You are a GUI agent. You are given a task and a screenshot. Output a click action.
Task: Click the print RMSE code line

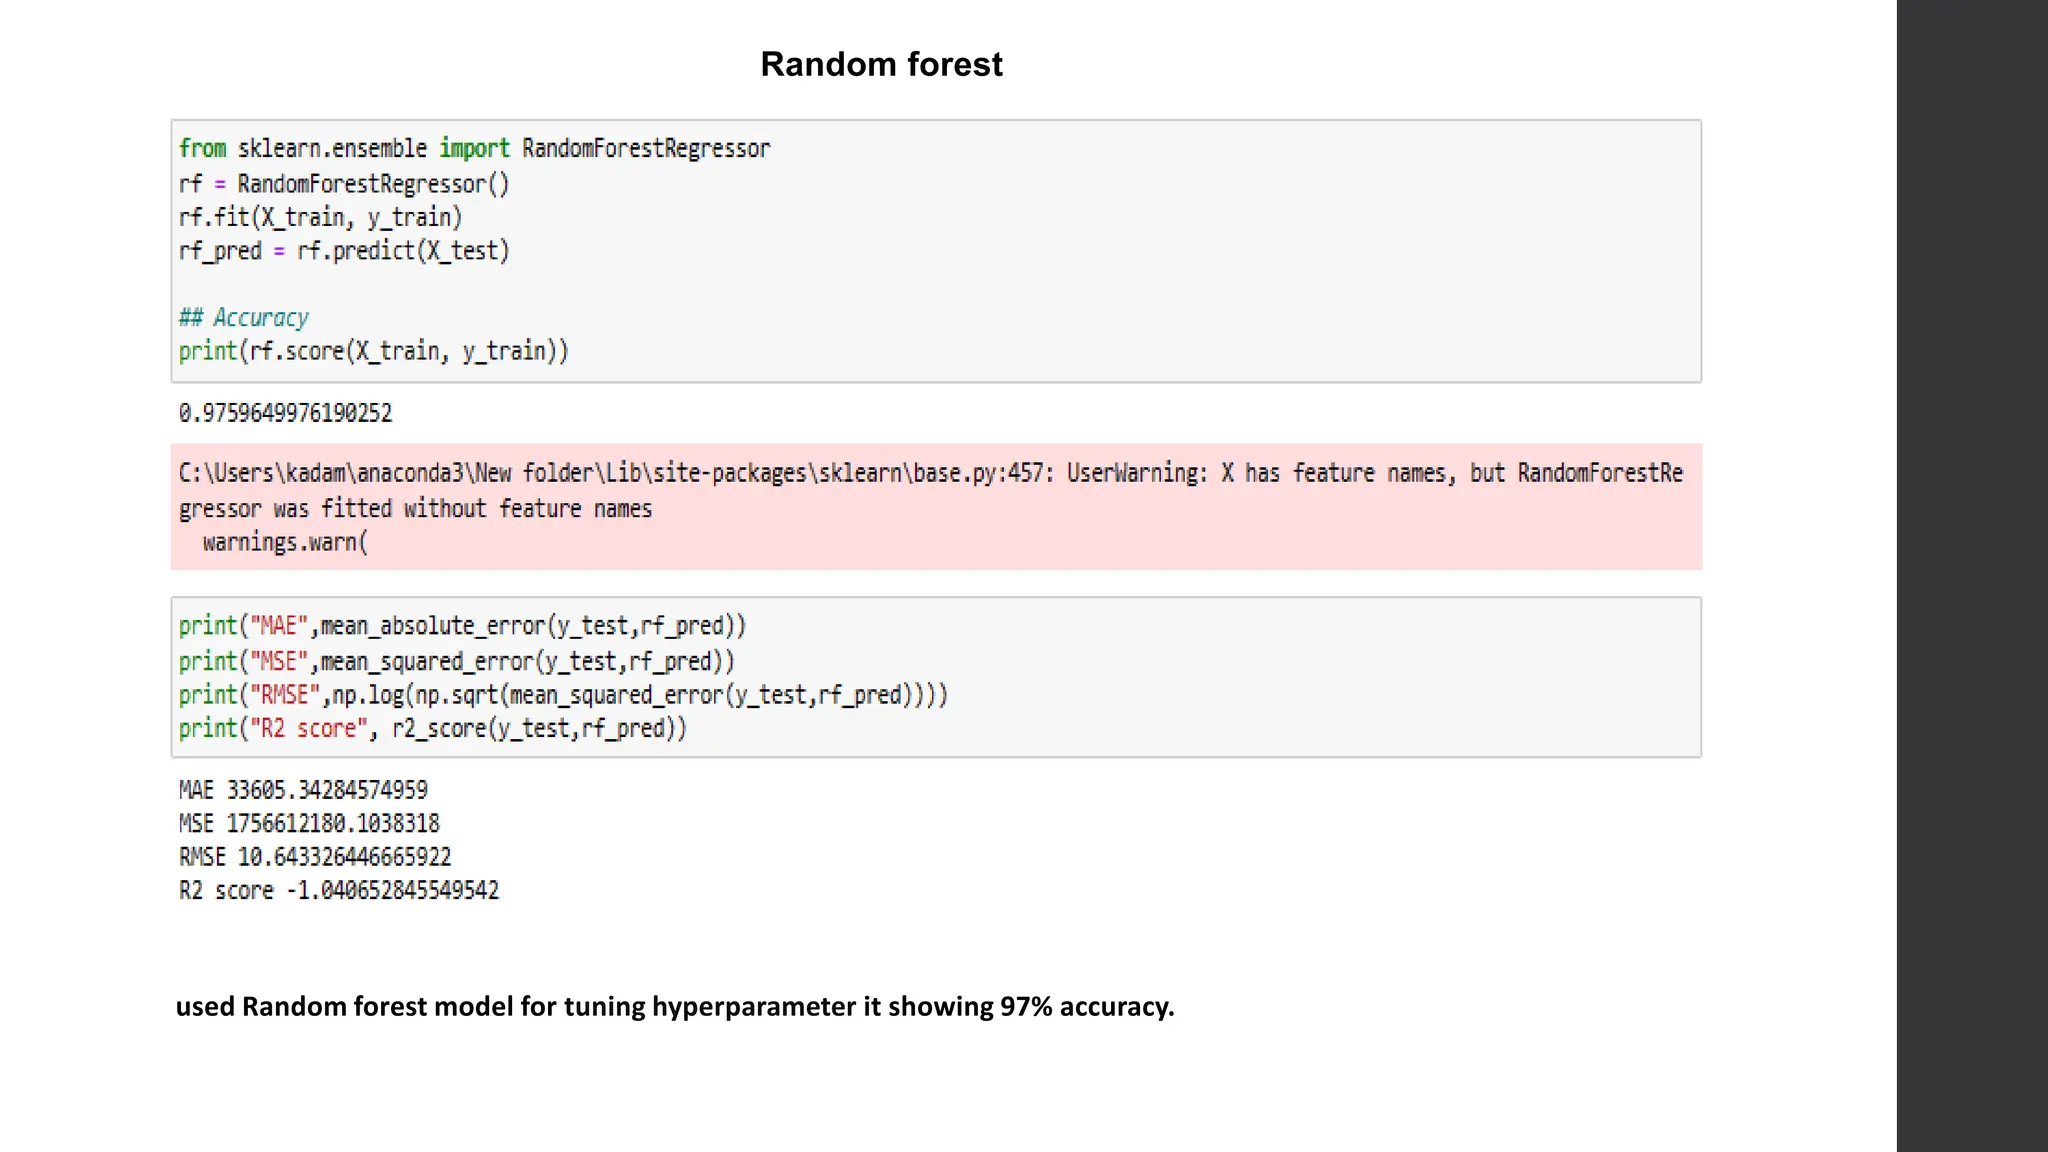click(563, 695)
